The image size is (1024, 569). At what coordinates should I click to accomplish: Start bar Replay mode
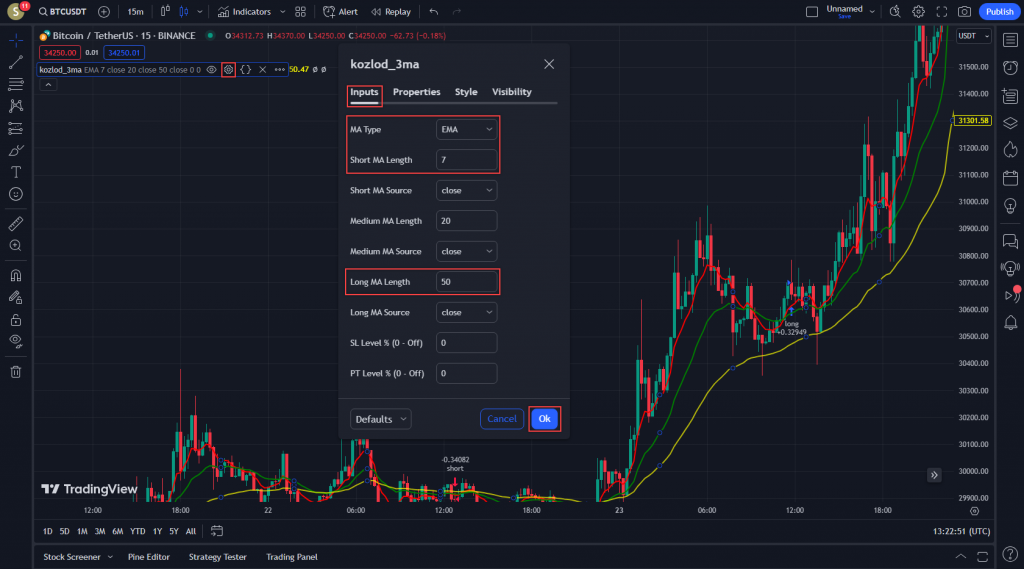(391, 12)
